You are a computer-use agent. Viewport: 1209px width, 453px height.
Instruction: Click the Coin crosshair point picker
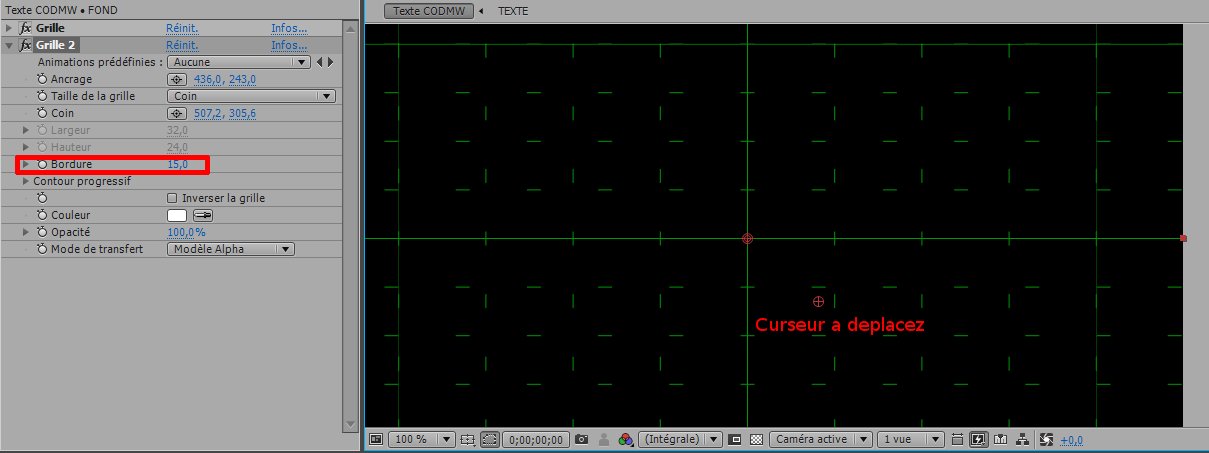pos(177,113)
